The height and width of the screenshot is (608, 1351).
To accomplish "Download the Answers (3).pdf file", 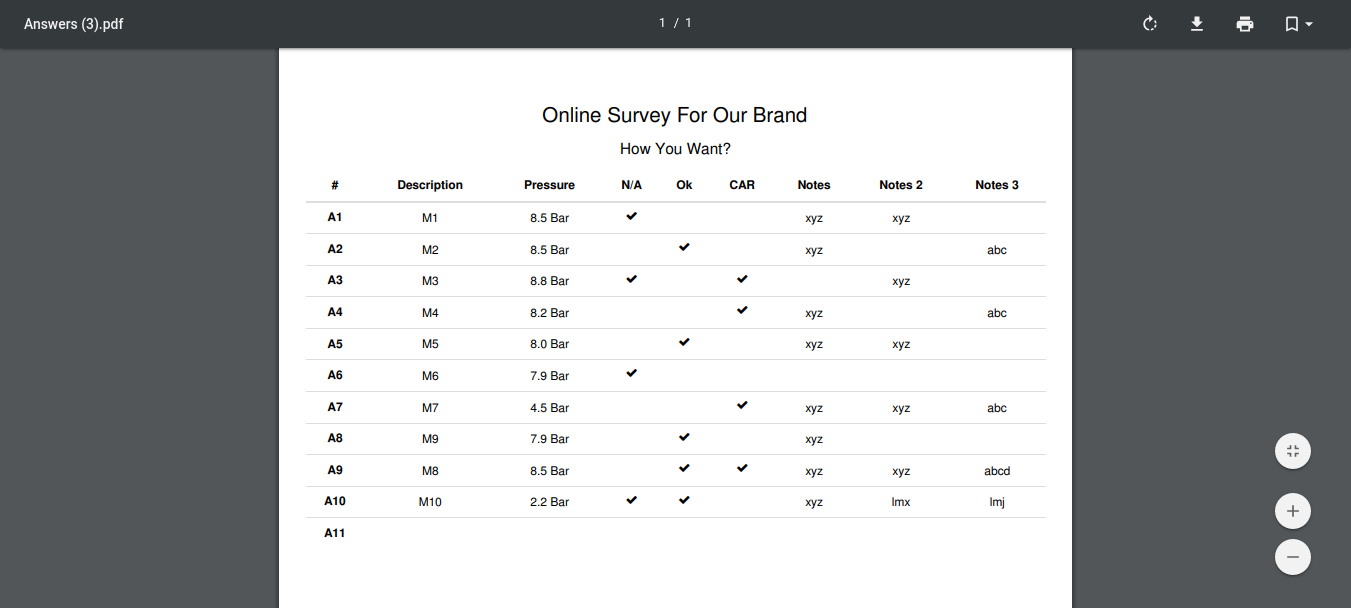I will (x=1197, y=24).
